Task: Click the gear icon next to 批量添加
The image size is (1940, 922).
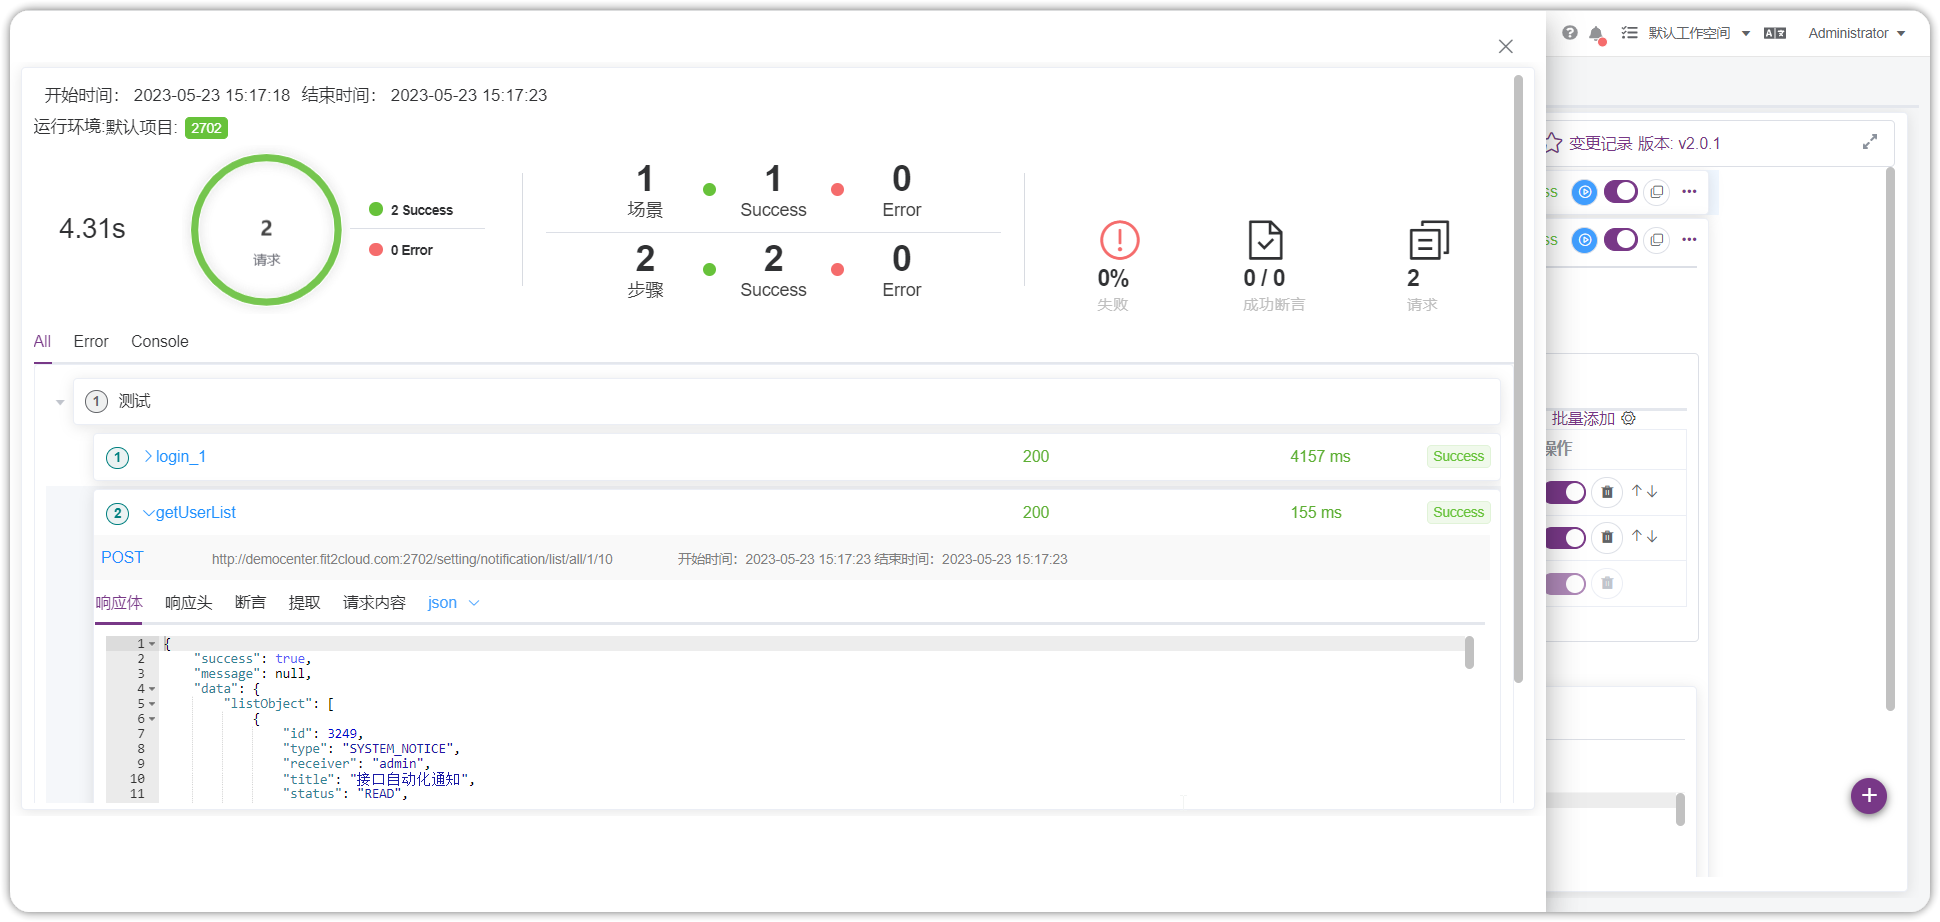Action: 1629,418
